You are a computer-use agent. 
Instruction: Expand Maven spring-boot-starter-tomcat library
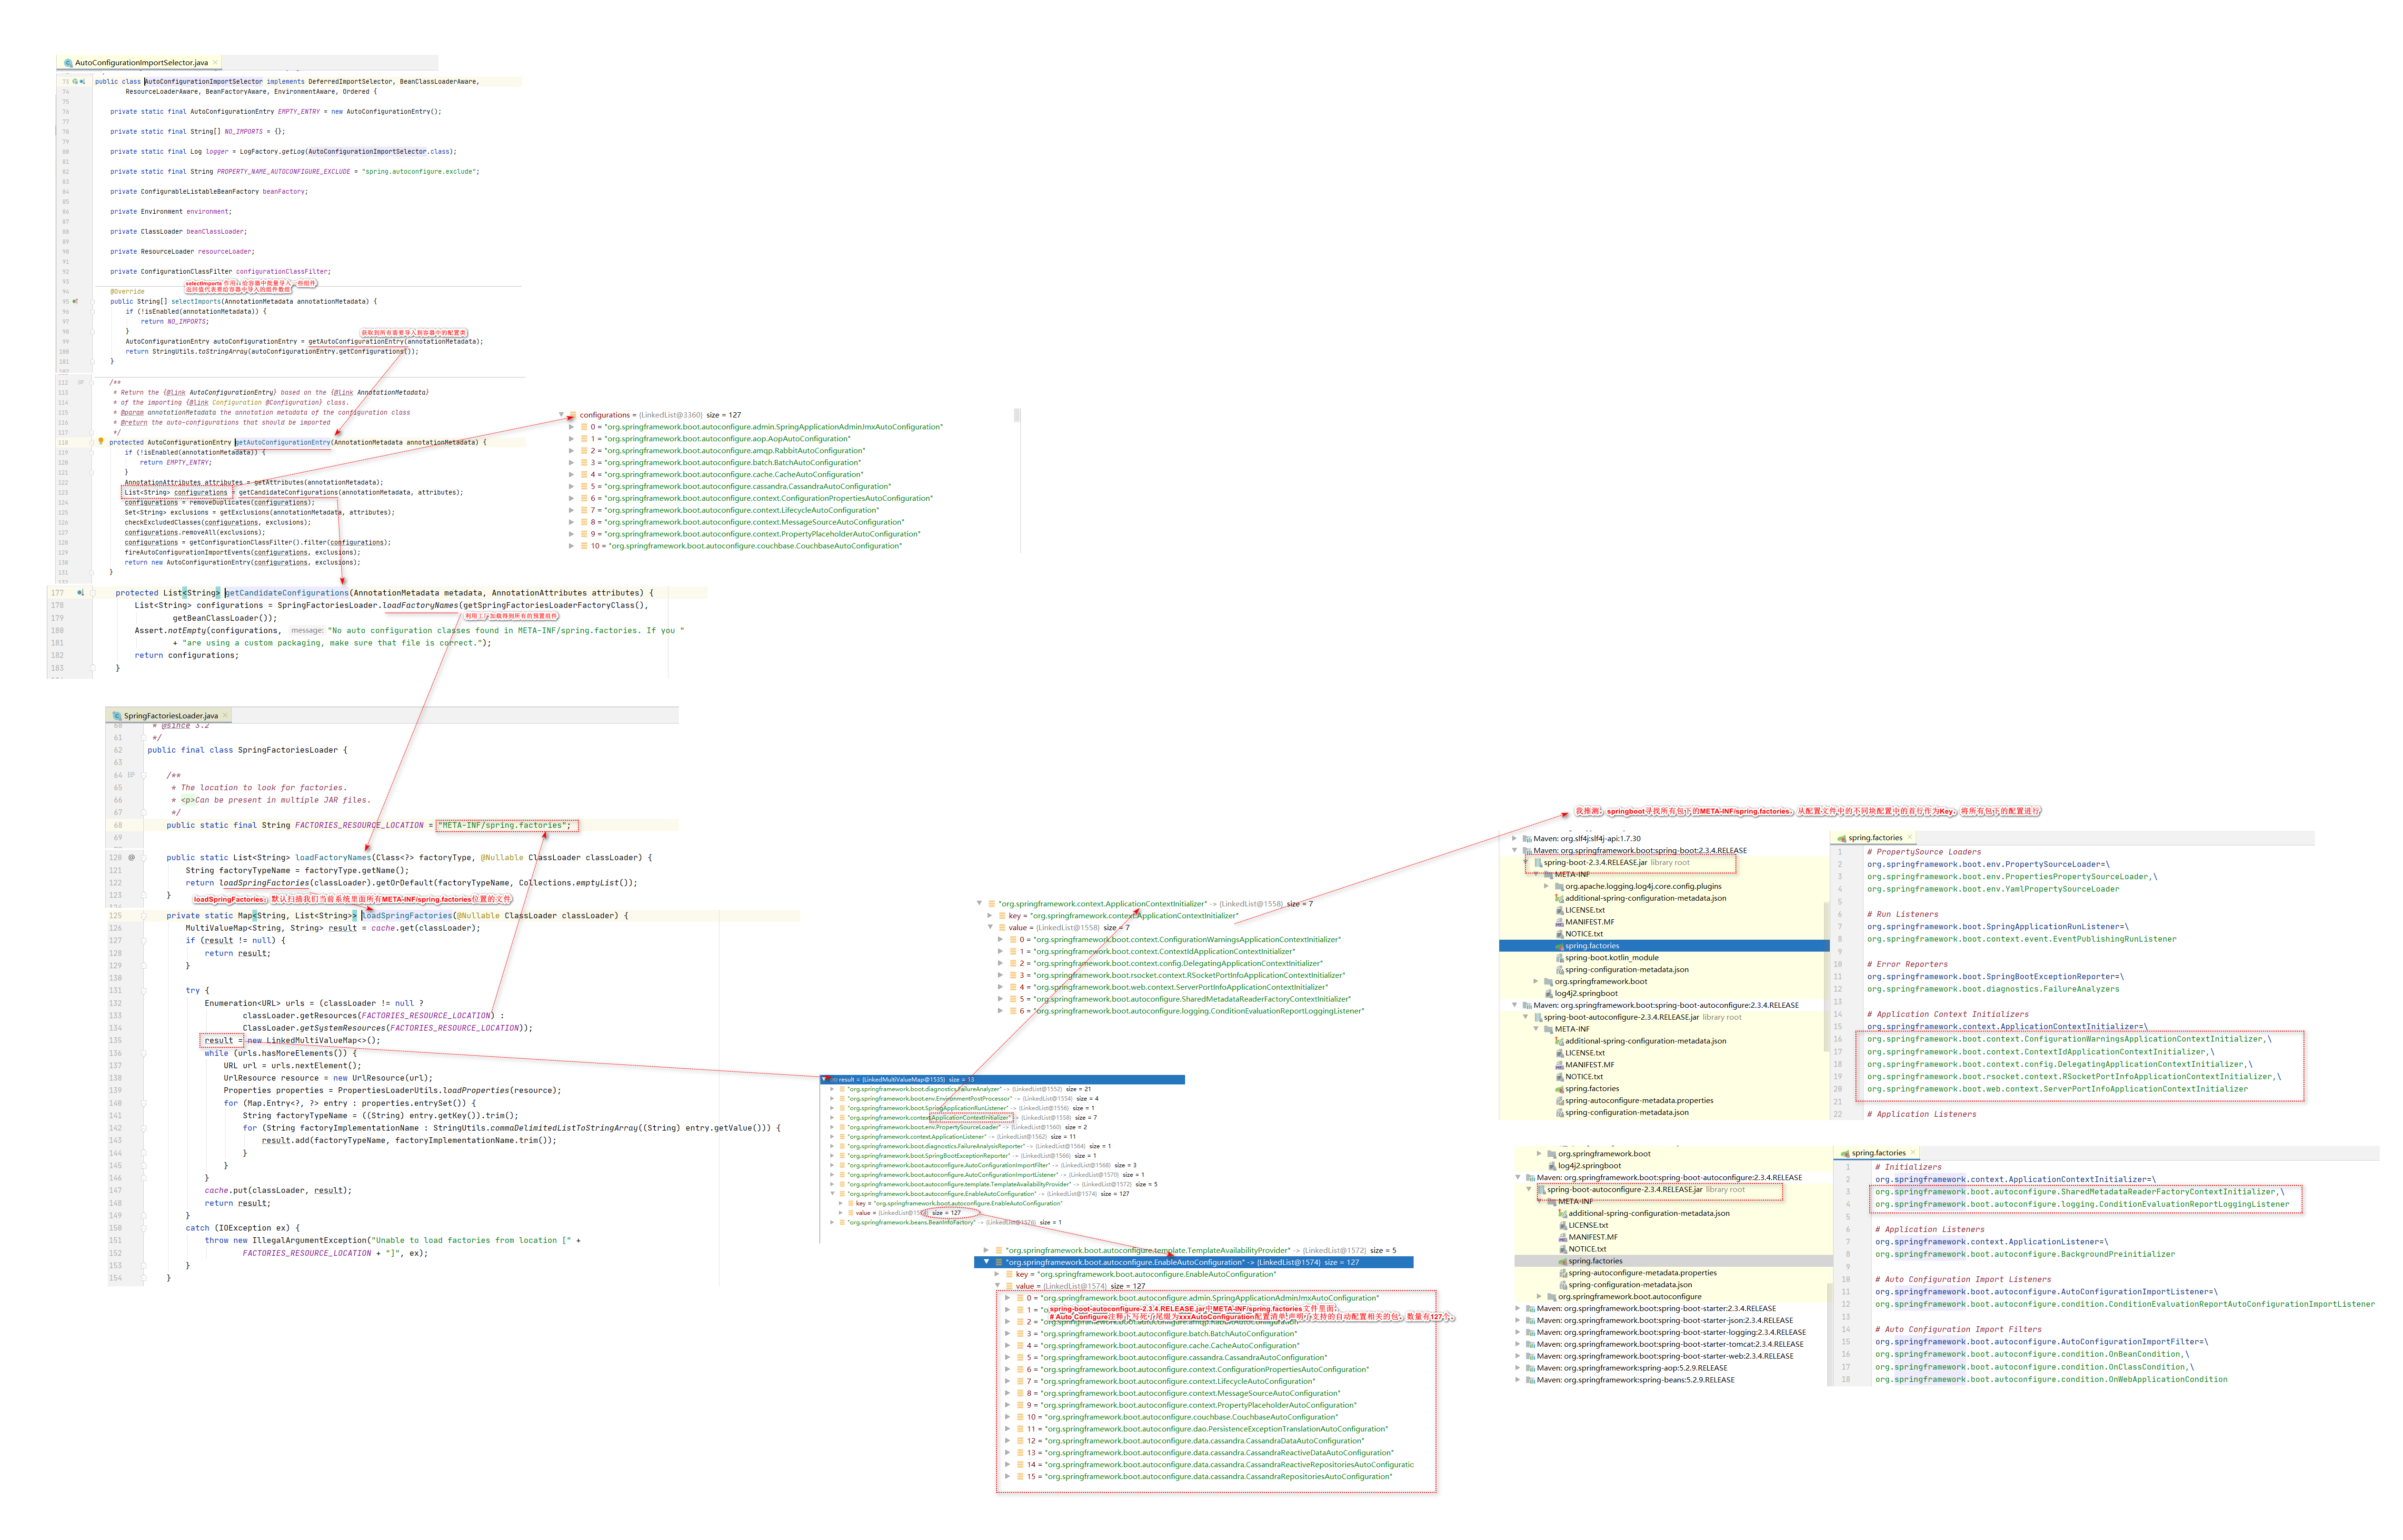[x=1518, y=1345]
